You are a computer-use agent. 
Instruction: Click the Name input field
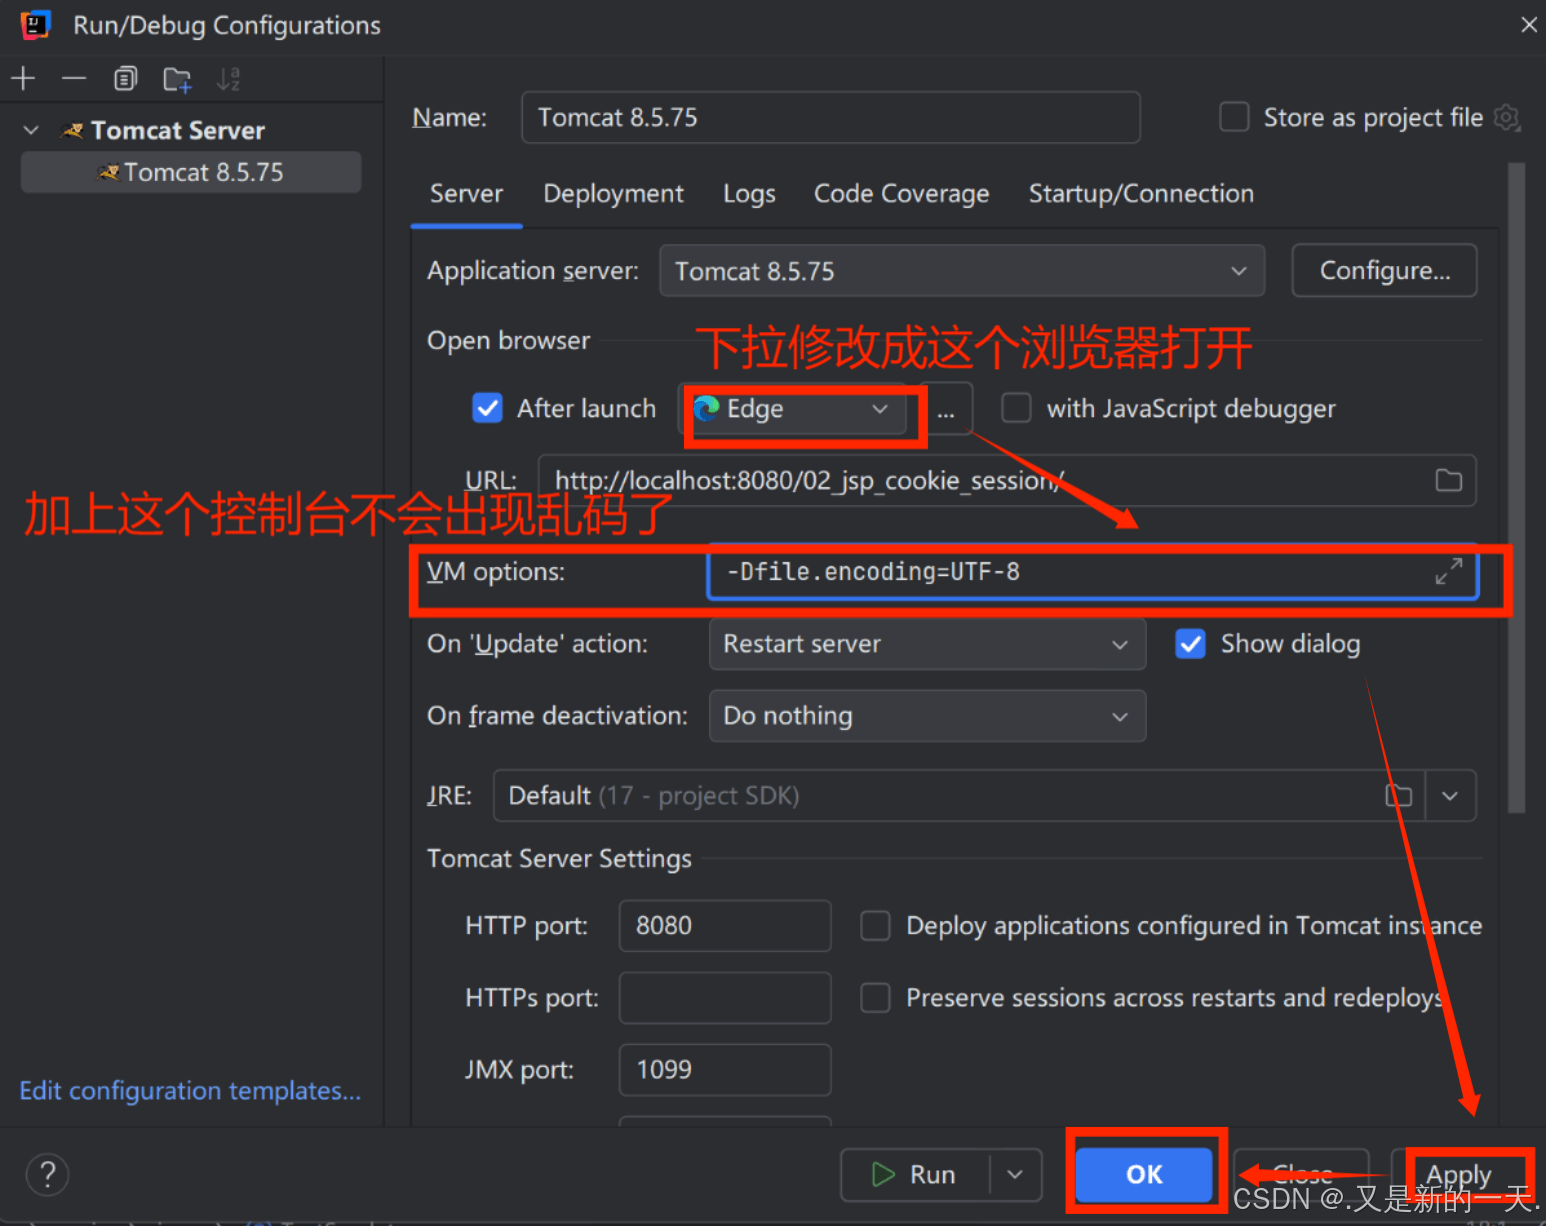(831, 117)
